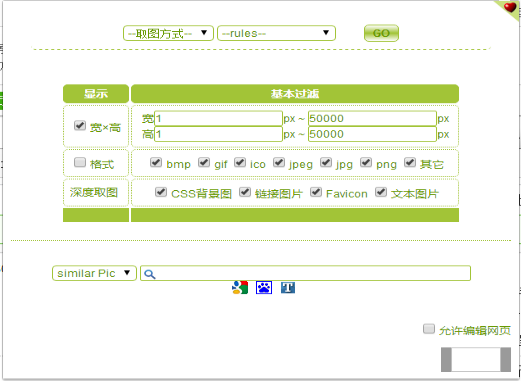The height and width of the screenshot is (381, 521).
Task: Choose the Baidu paw search icon
Action: point(264,287)
